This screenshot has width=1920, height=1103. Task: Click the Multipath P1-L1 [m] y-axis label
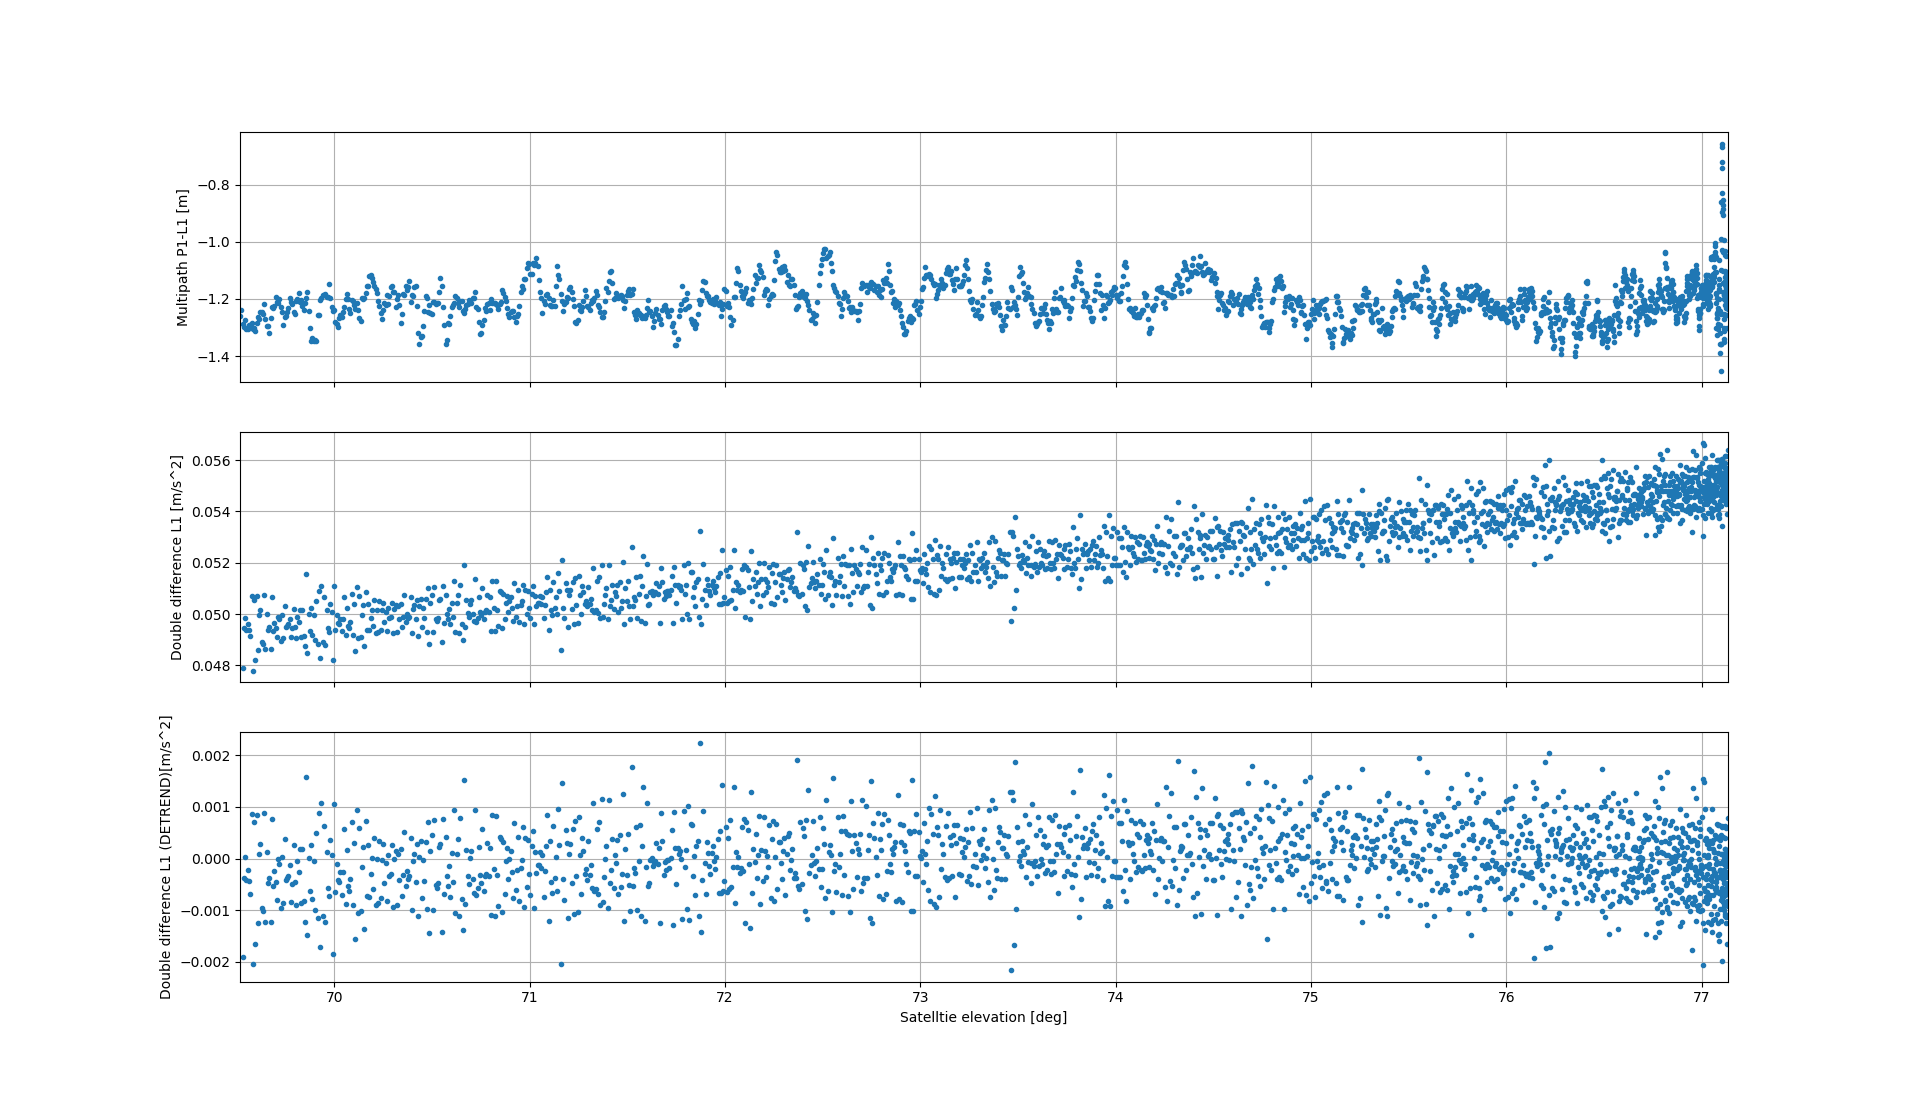182,256
